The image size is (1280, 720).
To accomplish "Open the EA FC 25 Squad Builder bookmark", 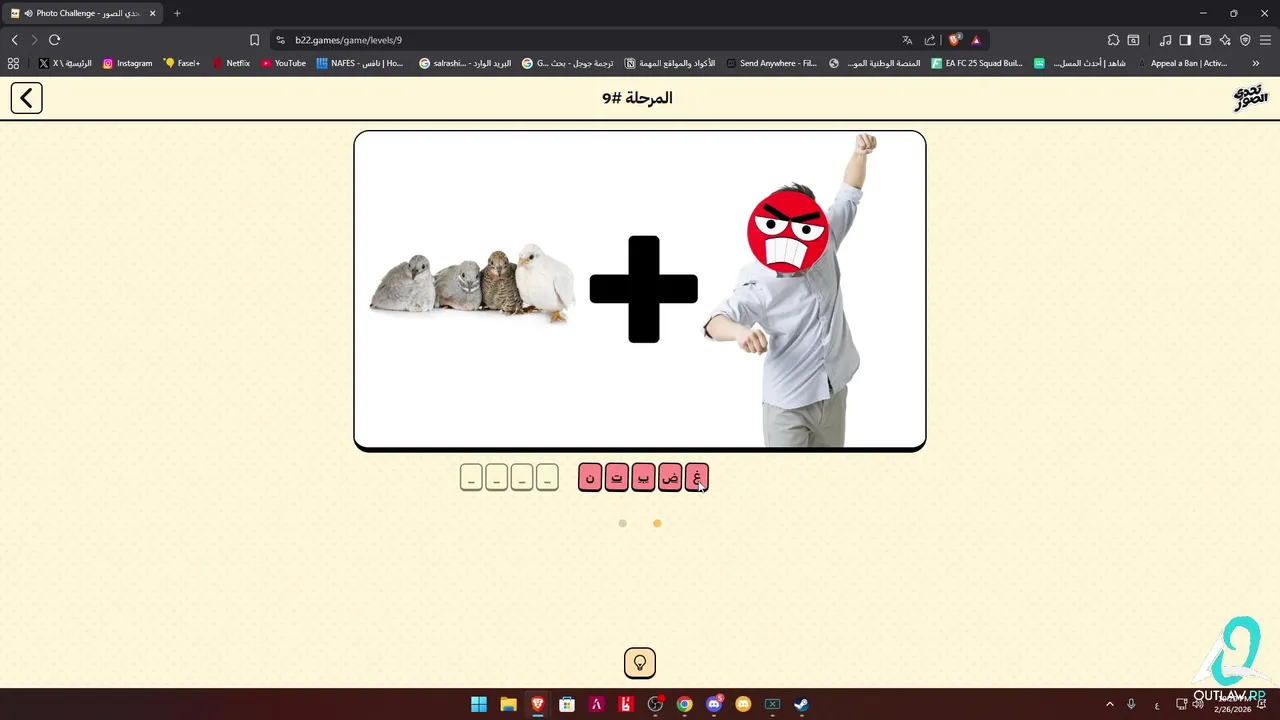I will pyautogui.click(x=977, y=63).
